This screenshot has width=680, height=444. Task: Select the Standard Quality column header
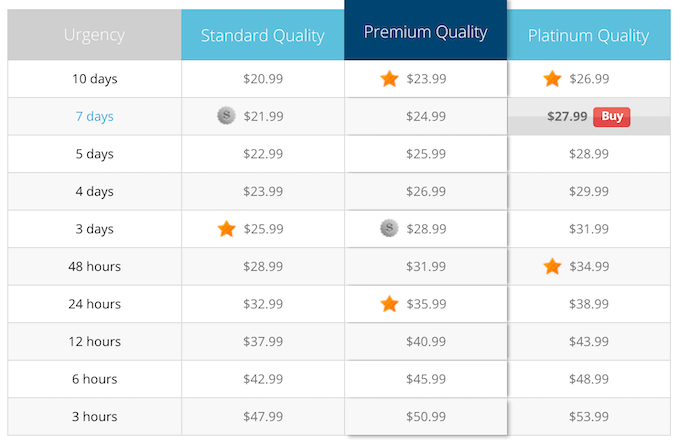[x=263, y=36]
